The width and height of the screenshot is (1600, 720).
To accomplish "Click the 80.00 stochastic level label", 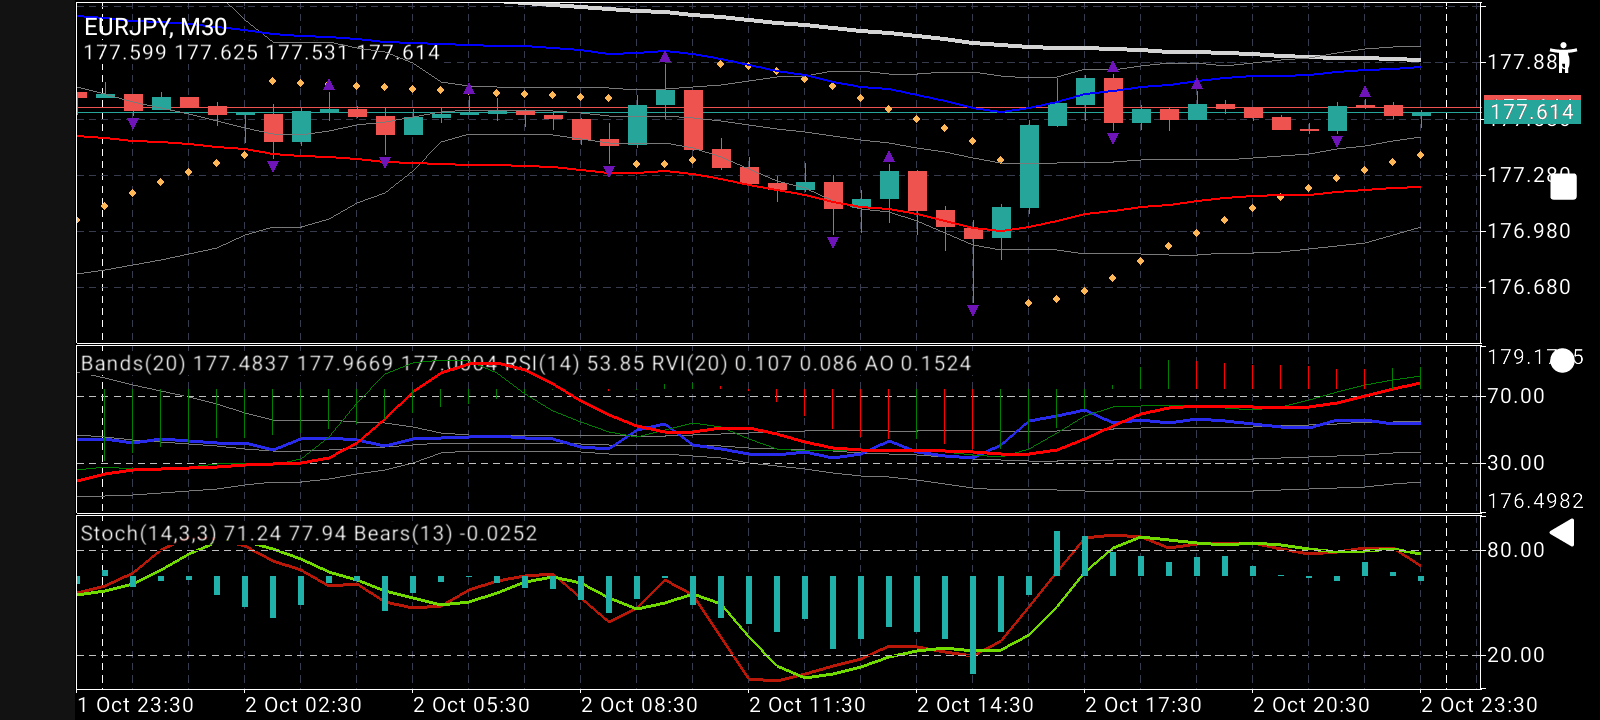I will pos(1516,550).
